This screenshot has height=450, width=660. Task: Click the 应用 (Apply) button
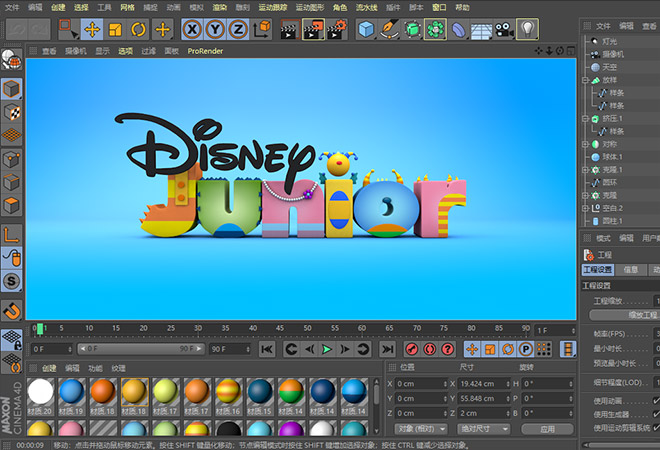pyautogui.click(x=546, y=429)
